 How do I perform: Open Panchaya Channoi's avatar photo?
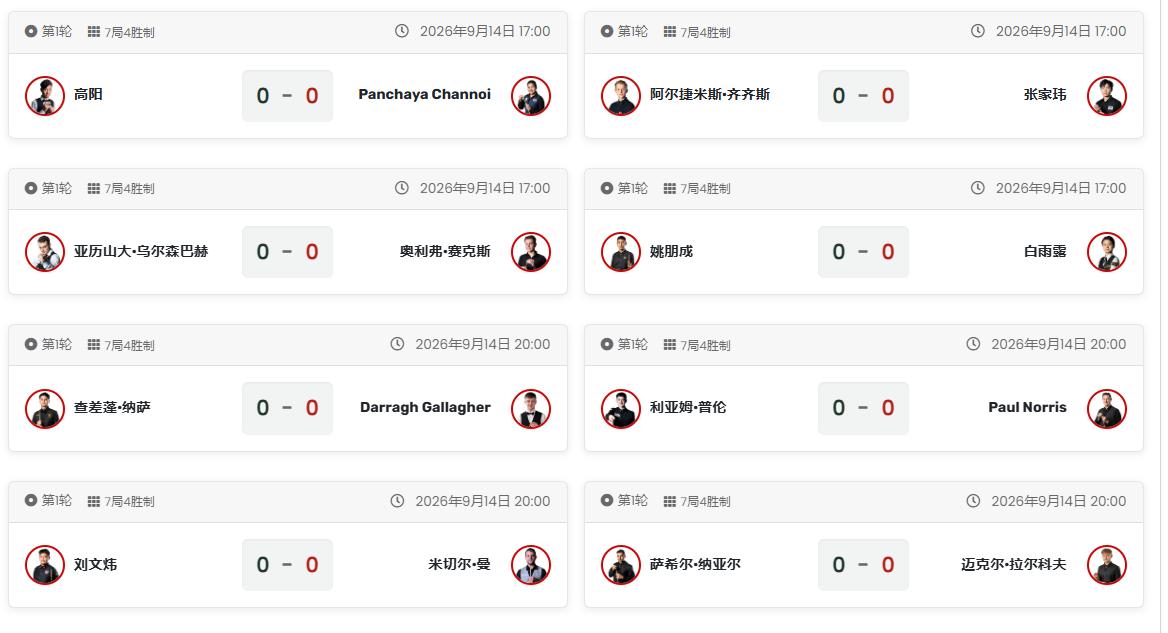531,96
